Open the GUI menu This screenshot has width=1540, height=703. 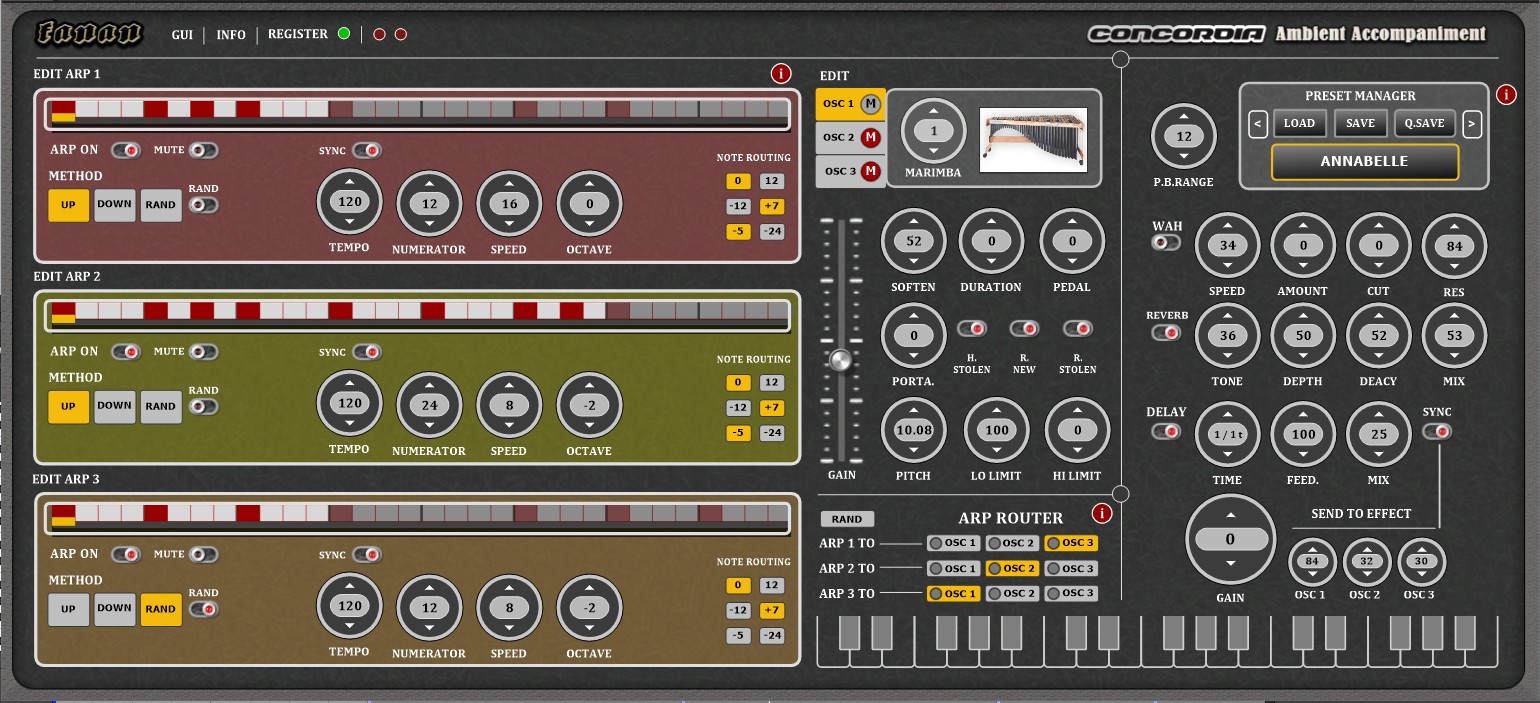182,35
